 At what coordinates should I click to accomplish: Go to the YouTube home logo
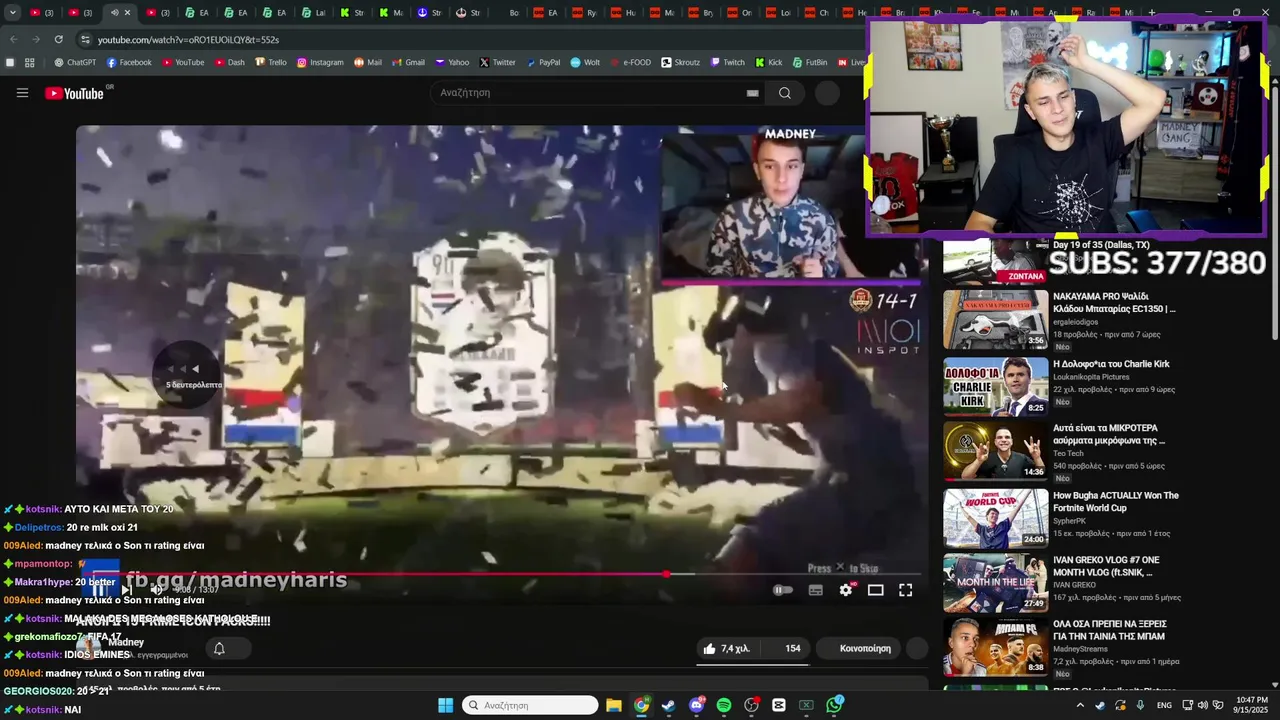click(75, 93)
